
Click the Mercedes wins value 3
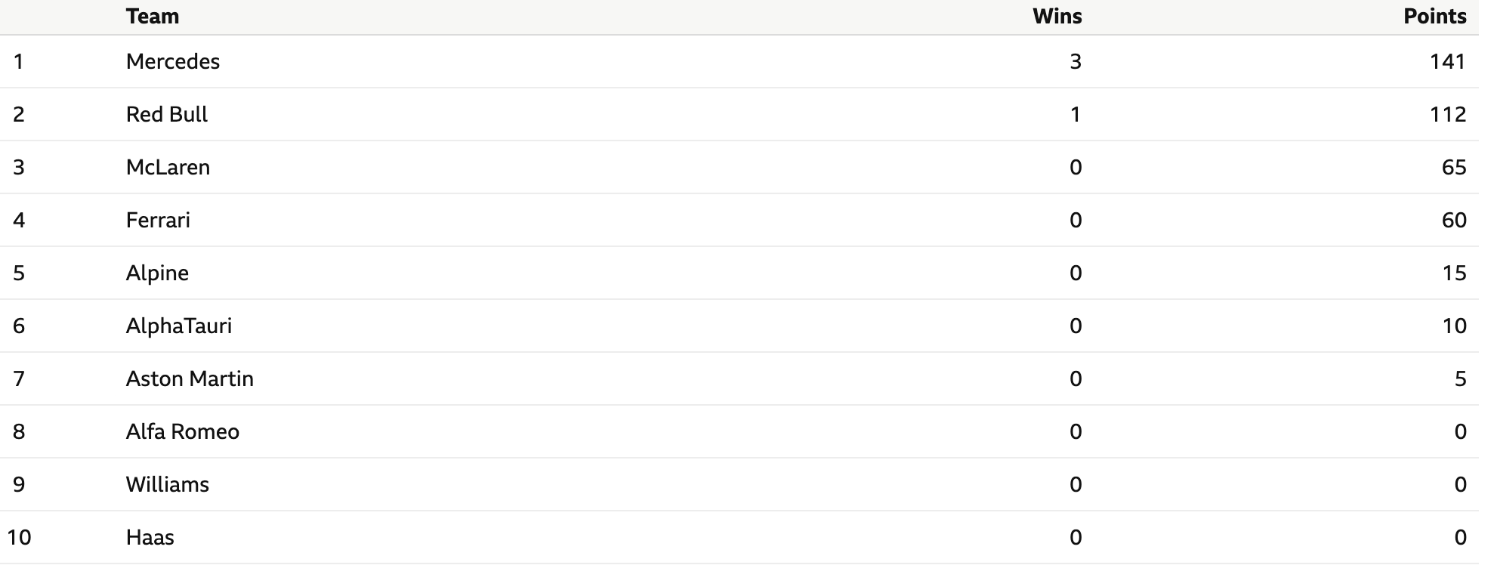[x=1076, y=61]
